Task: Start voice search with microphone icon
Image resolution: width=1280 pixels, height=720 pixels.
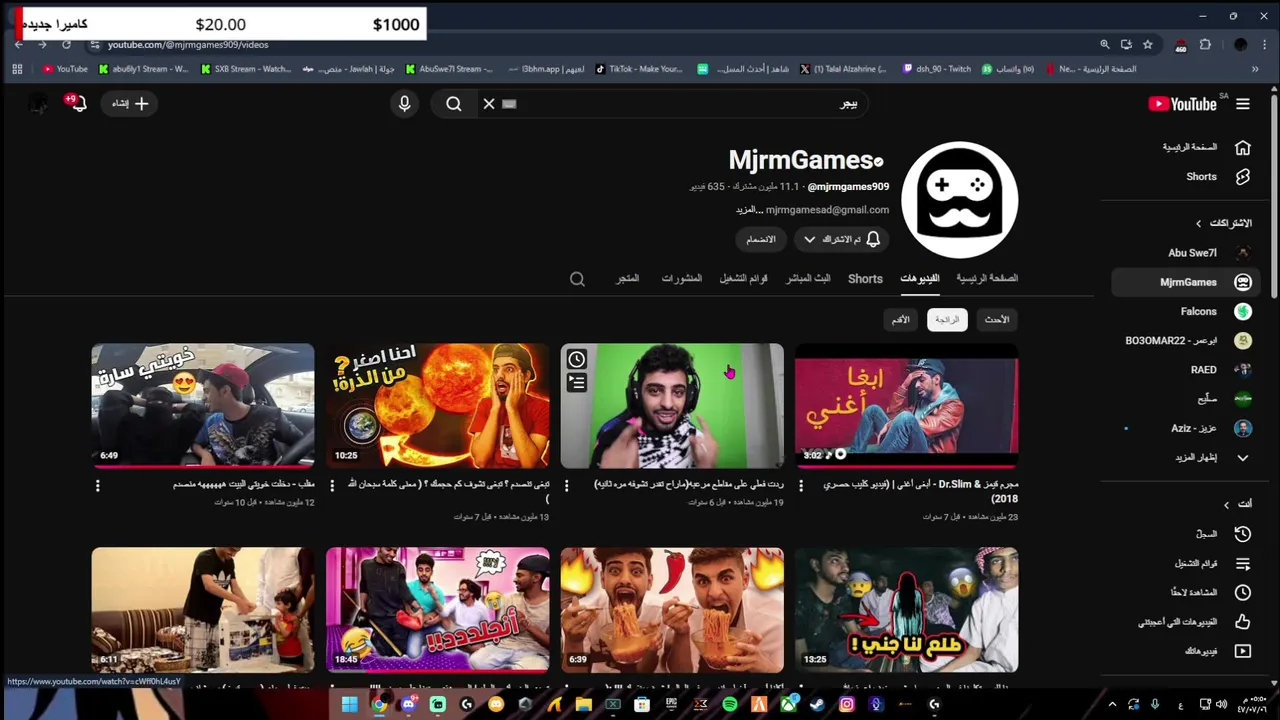Action: (404, 104)
